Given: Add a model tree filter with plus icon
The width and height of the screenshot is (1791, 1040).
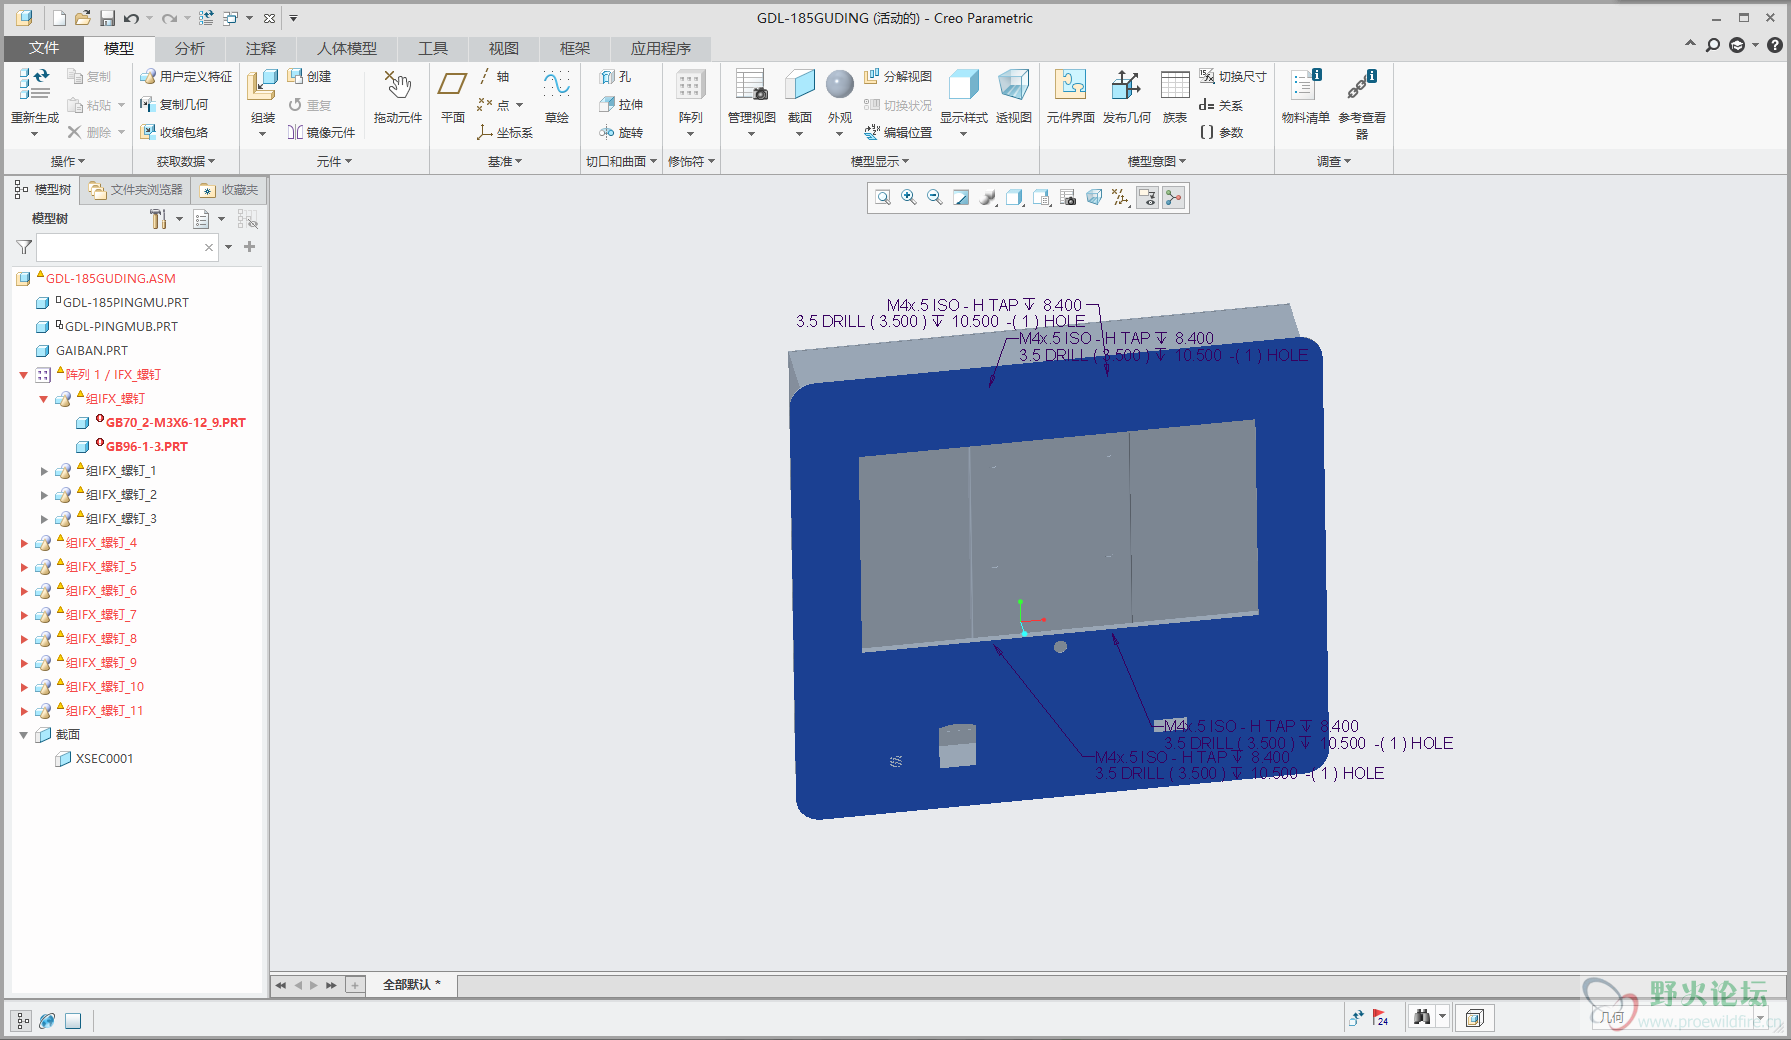Looking at the screenshot, I should point(250,247).
